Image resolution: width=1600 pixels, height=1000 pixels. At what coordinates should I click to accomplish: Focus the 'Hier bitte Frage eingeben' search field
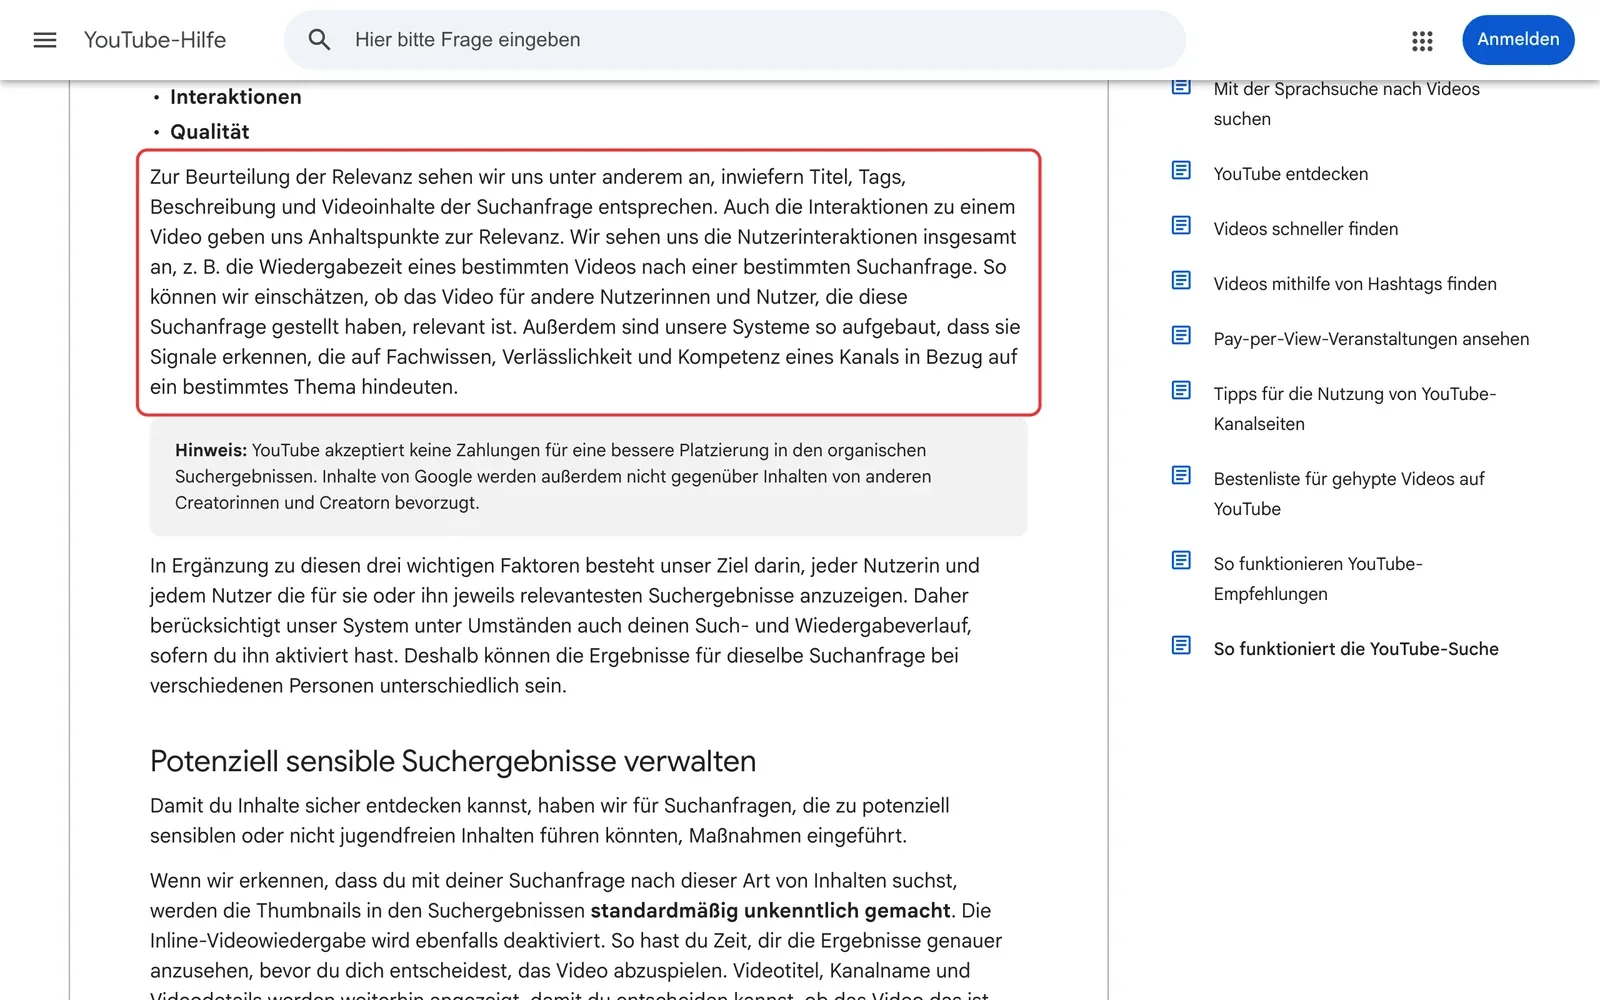coord(735,40)
